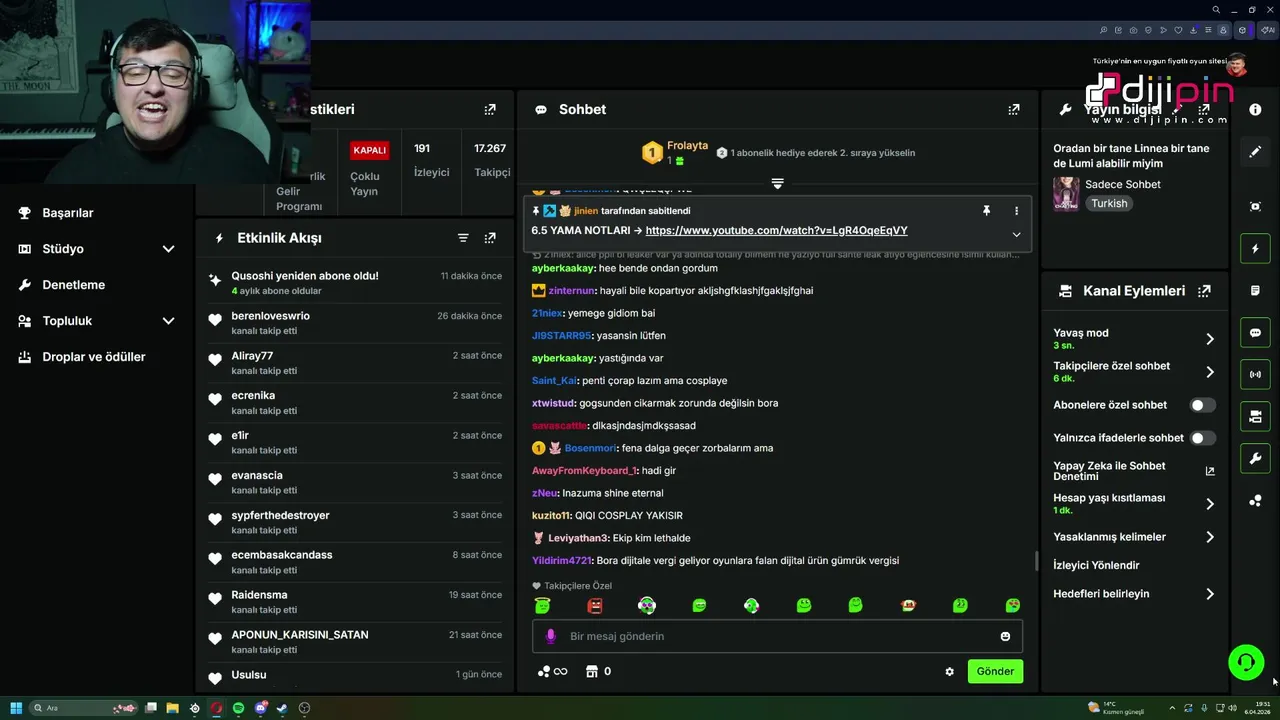Screen dimensions: 1280x720
Task: Click the broadcast signal icon in right sidebar
Action: [x=1255, y=375]
